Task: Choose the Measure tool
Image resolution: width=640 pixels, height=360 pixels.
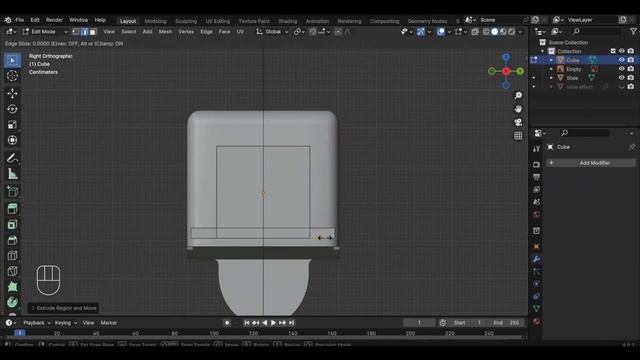Action: point(12,173)
